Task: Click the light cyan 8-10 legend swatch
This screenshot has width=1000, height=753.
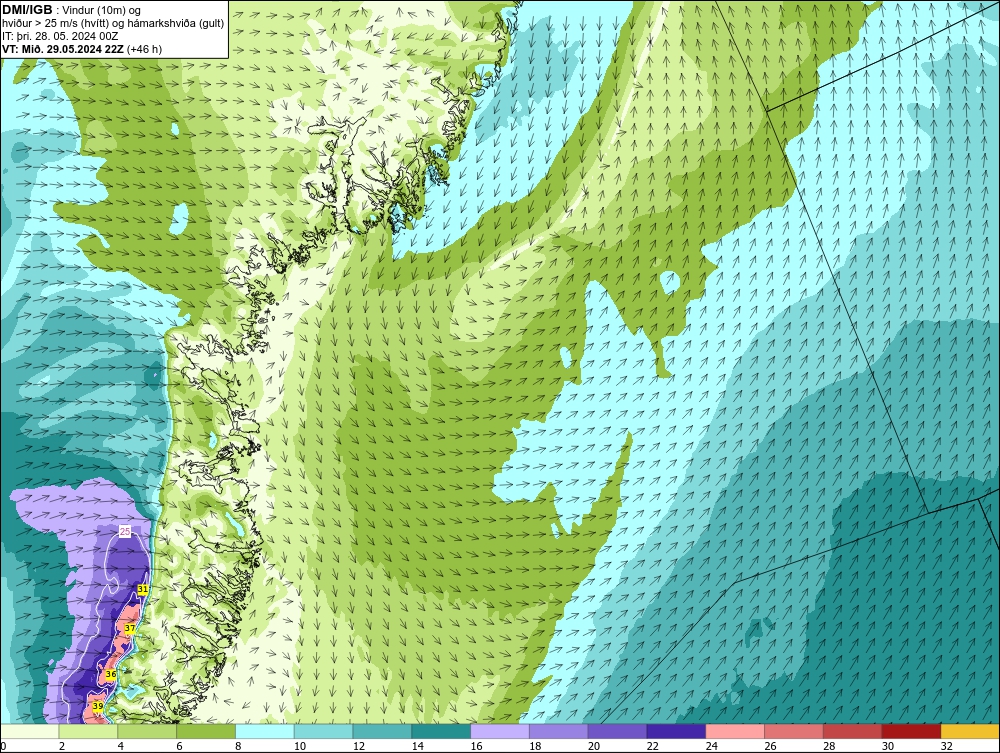Action: pos(265,731)
